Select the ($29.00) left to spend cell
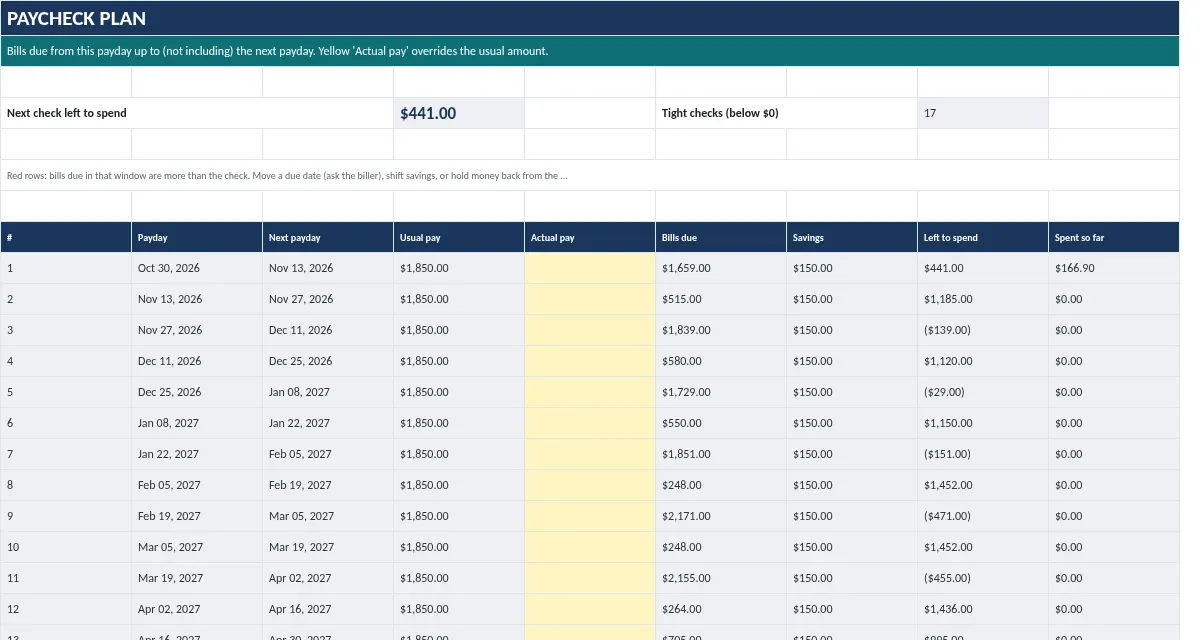 (x=983, y=392)
